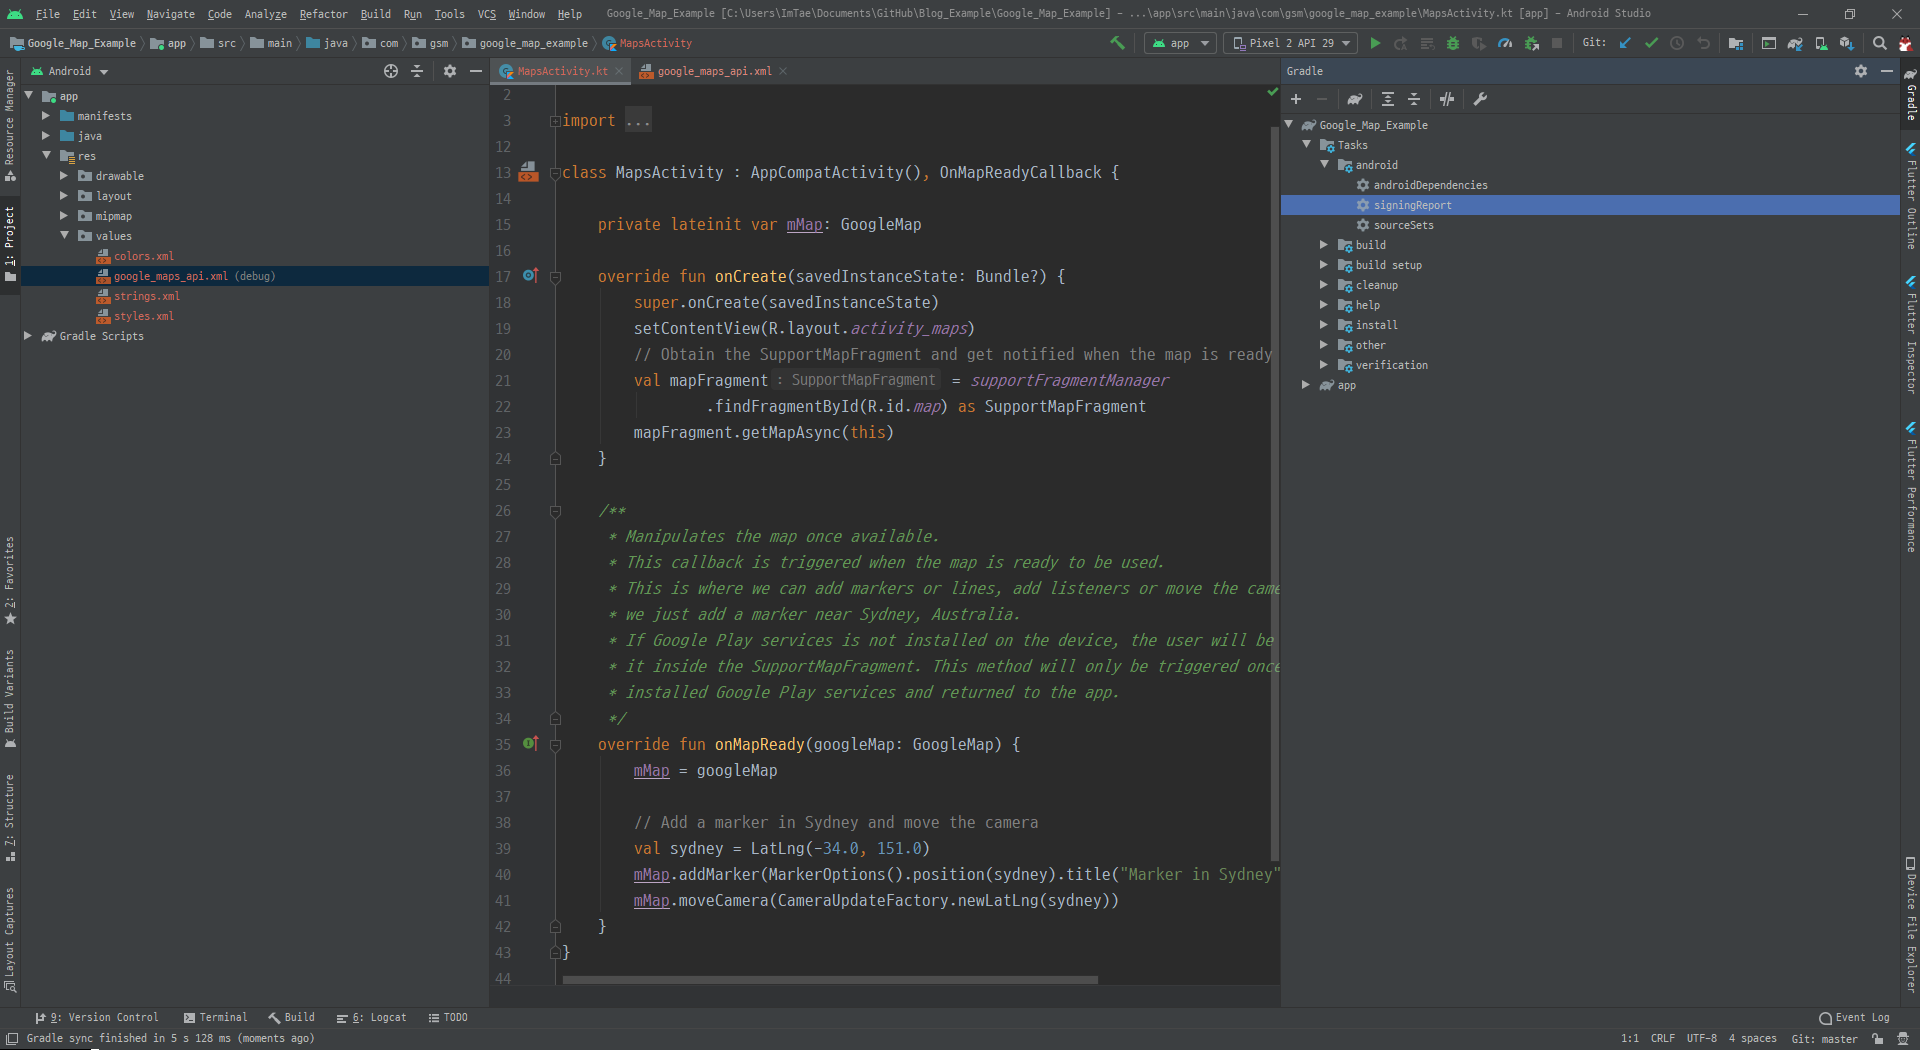
Task: Hide the Gradle panel with minimize dash
Action: (x=1887, y=71)
